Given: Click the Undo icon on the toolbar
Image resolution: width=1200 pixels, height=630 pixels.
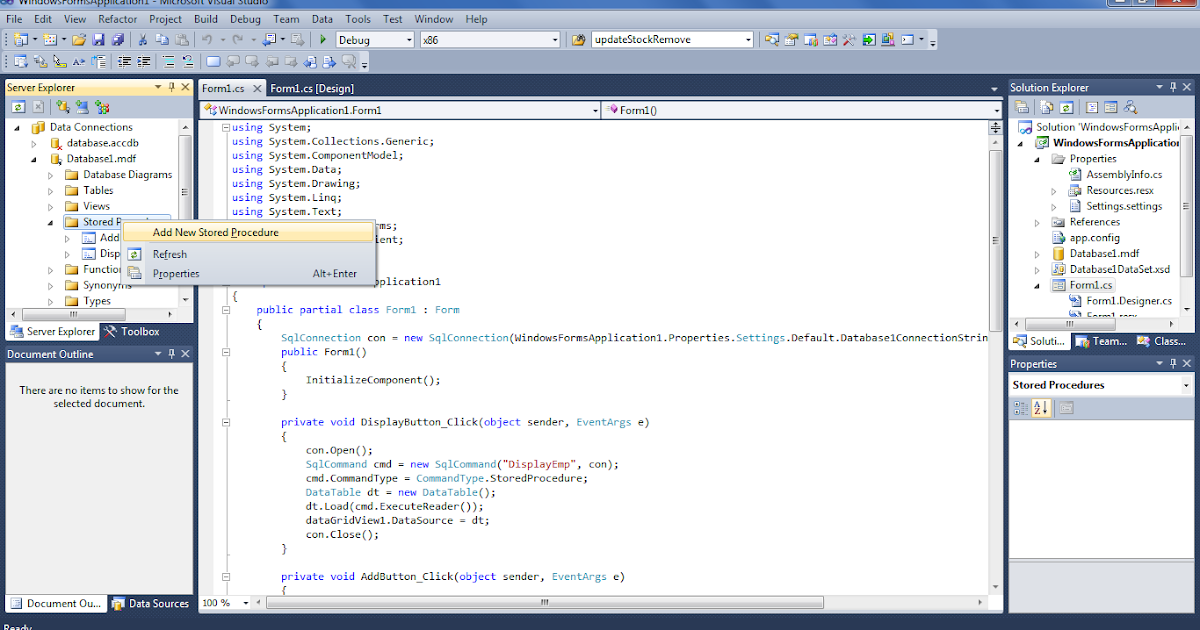Looking at the screenshot, I should 207,40.
